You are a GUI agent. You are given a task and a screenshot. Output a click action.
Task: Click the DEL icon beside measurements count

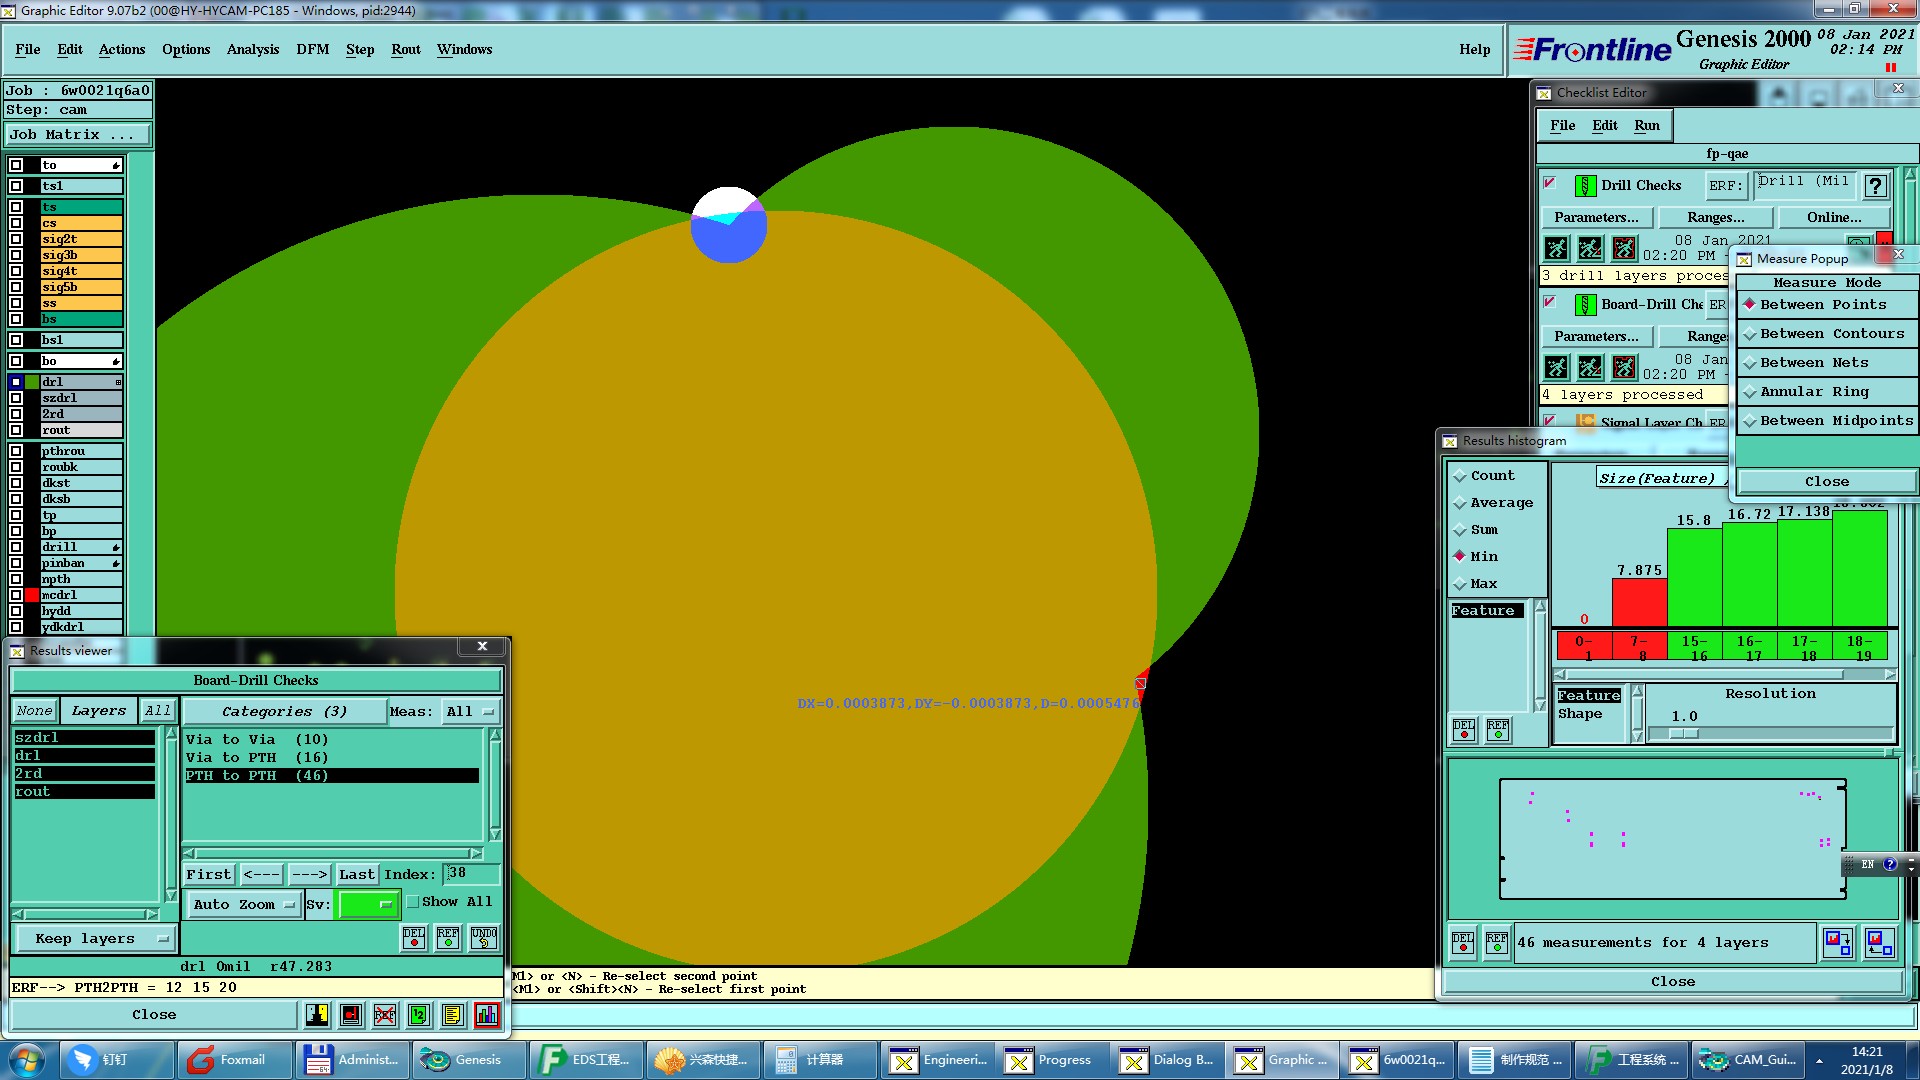click(x=1463, y=942)
